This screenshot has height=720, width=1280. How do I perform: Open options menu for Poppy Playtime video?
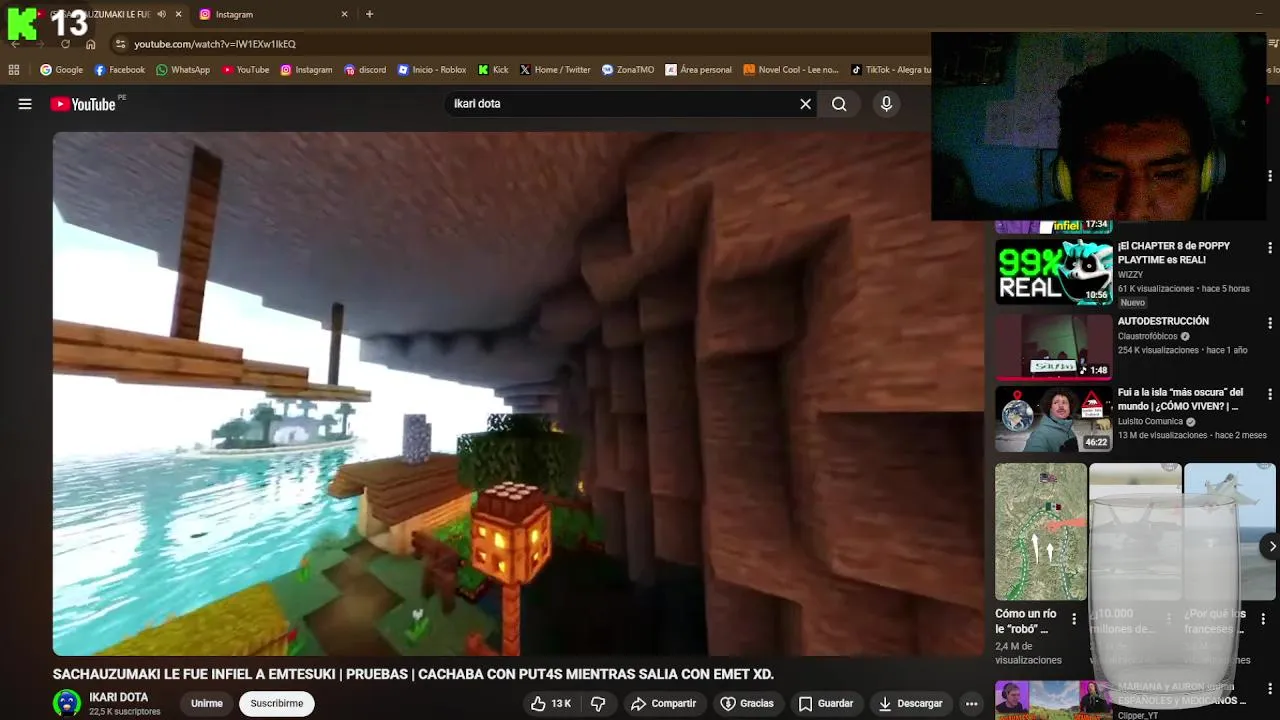(1270, 247)
